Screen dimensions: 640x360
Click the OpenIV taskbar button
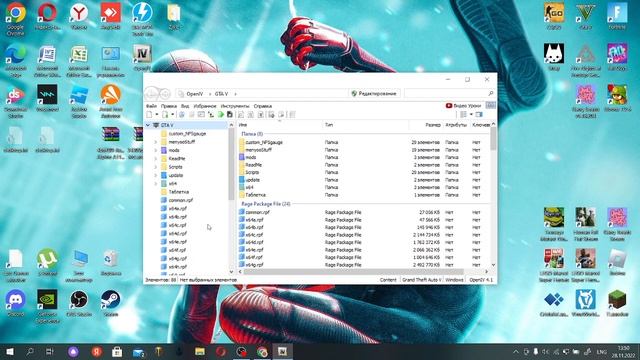[282, 351]
